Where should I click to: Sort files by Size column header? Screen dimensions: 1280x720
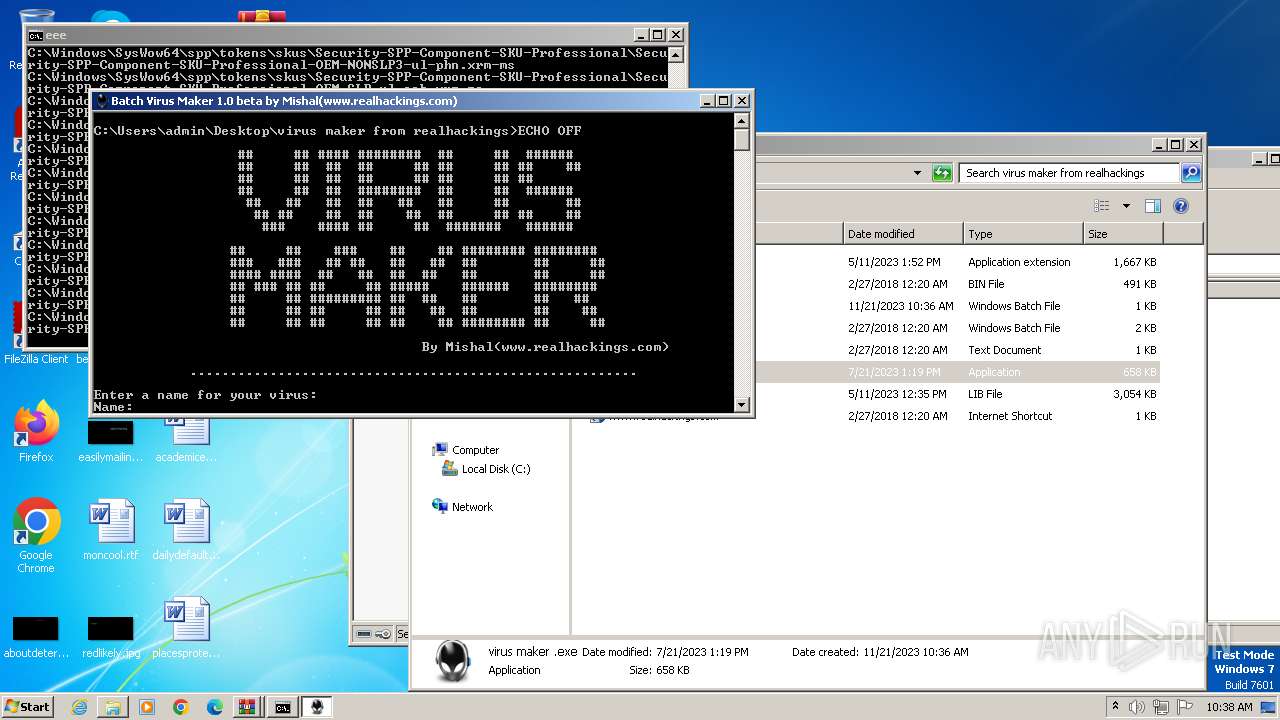tap(1123, 234)
